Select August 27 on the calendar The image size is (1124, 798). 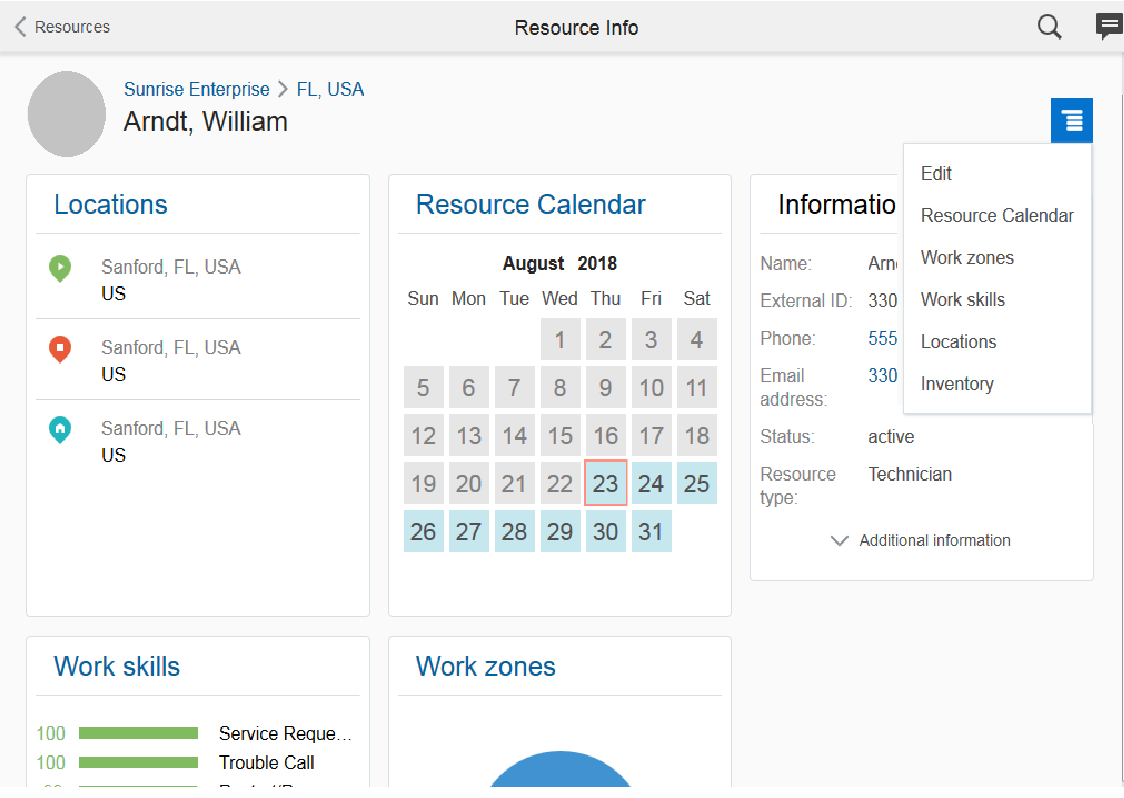(469, 531)
